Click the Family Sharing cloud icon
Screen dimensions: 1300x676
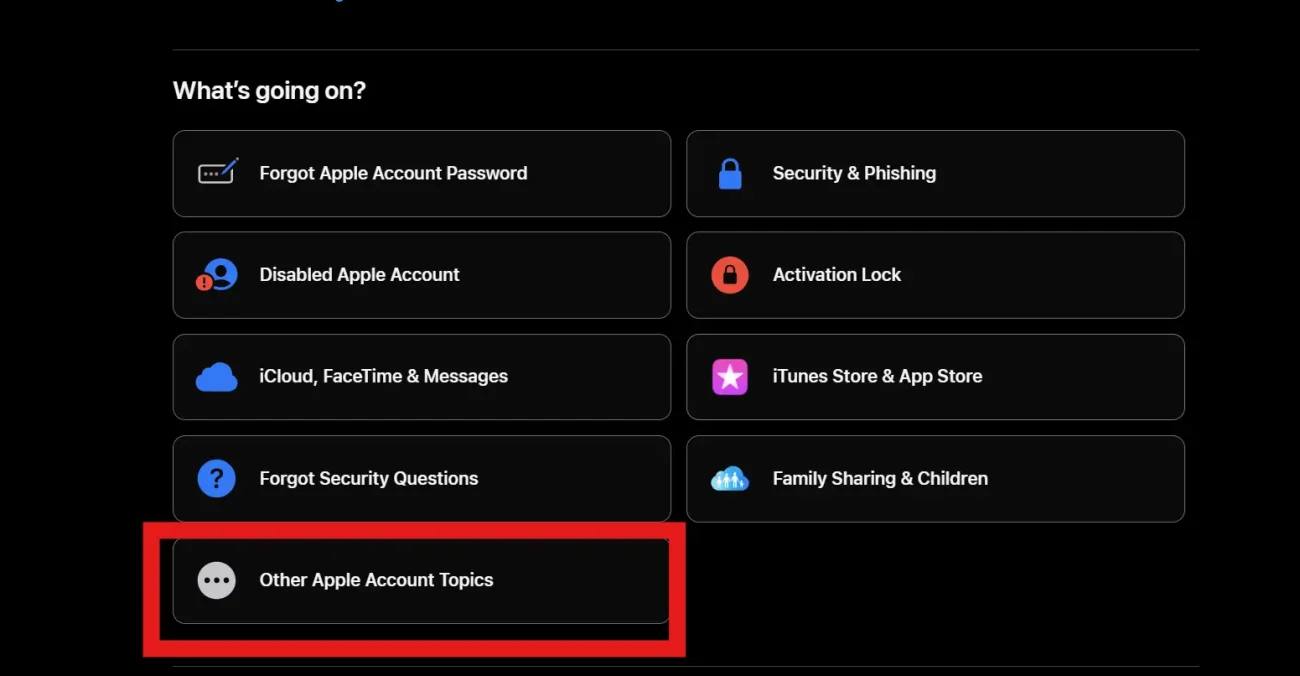point(730,479)
